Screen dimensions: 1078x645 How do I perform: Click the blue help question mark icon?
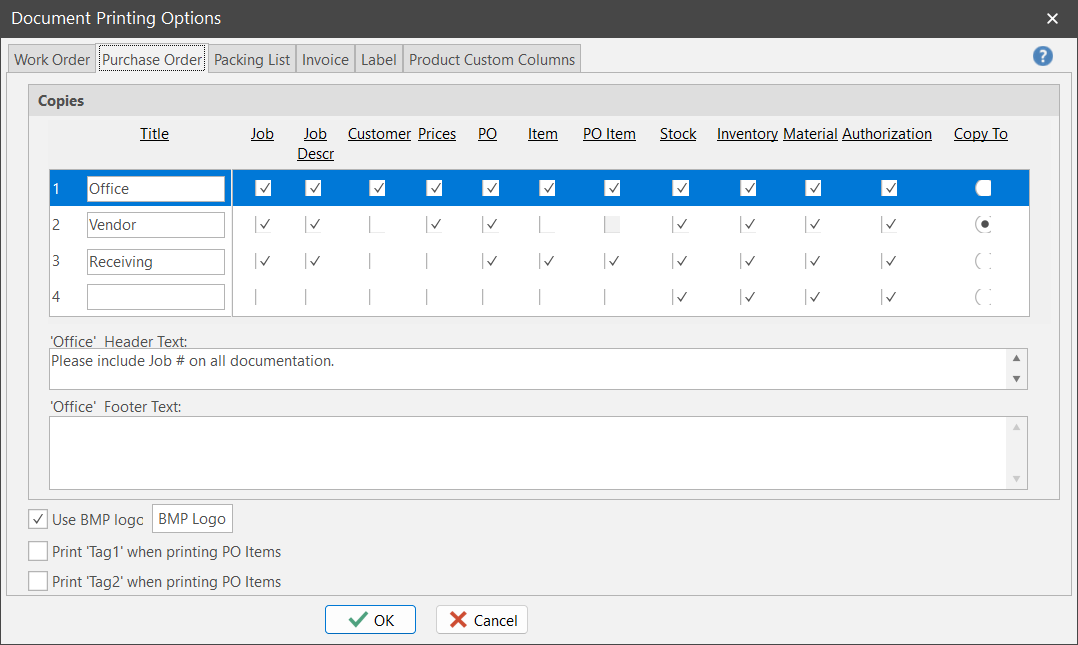point(1043,56)
